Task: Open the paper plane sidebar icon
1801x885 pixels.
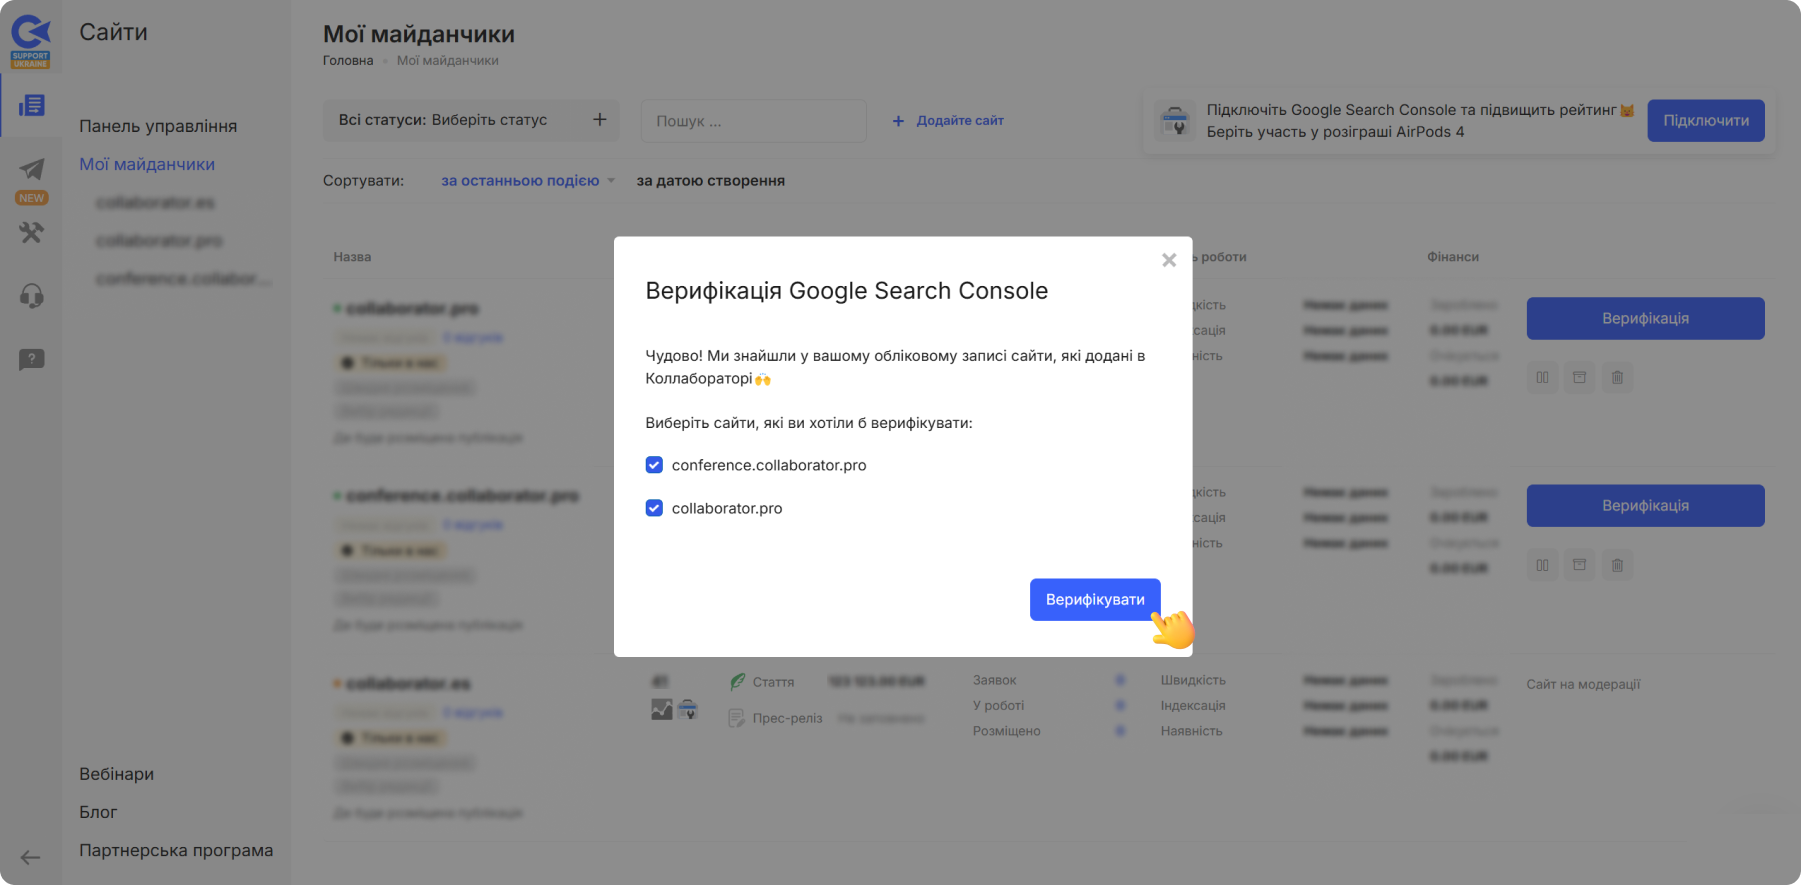Action: (31, 169)
